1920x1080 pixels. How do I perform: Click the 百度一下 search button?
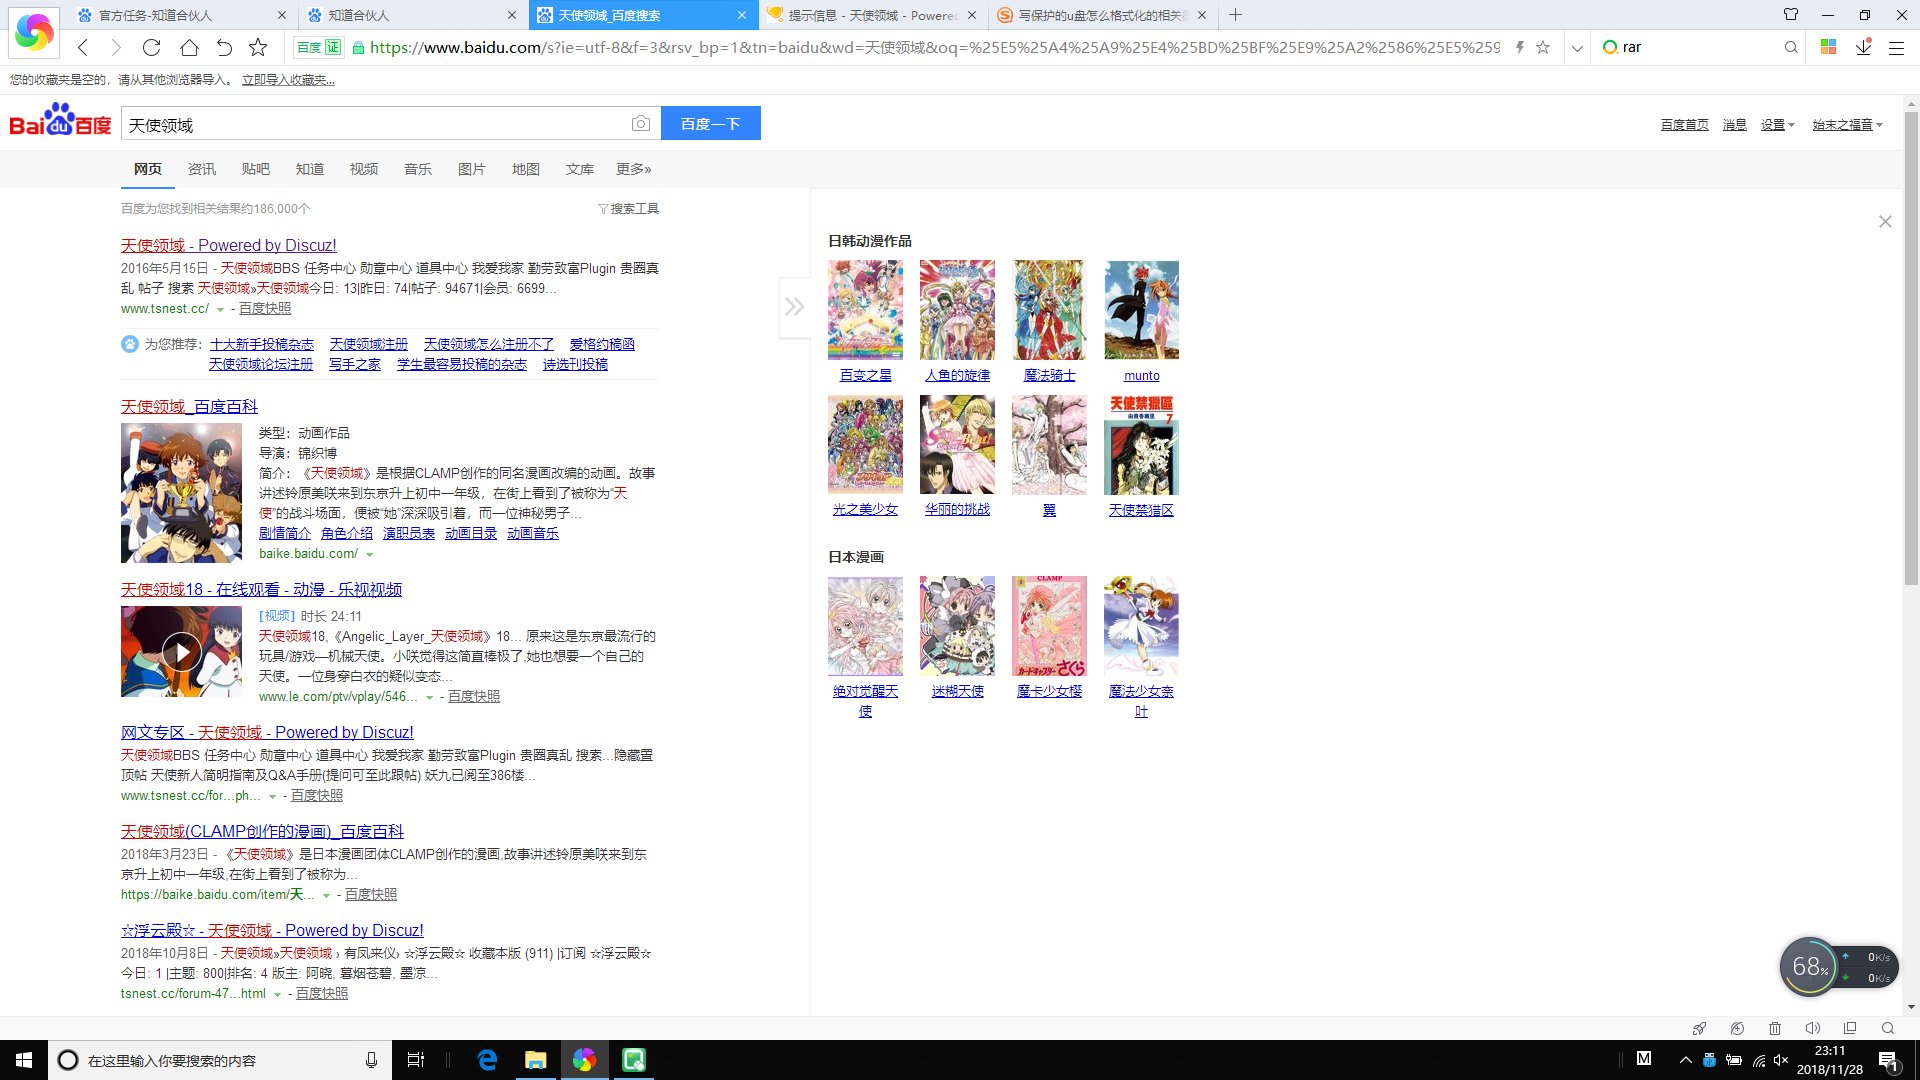(710, 123)
